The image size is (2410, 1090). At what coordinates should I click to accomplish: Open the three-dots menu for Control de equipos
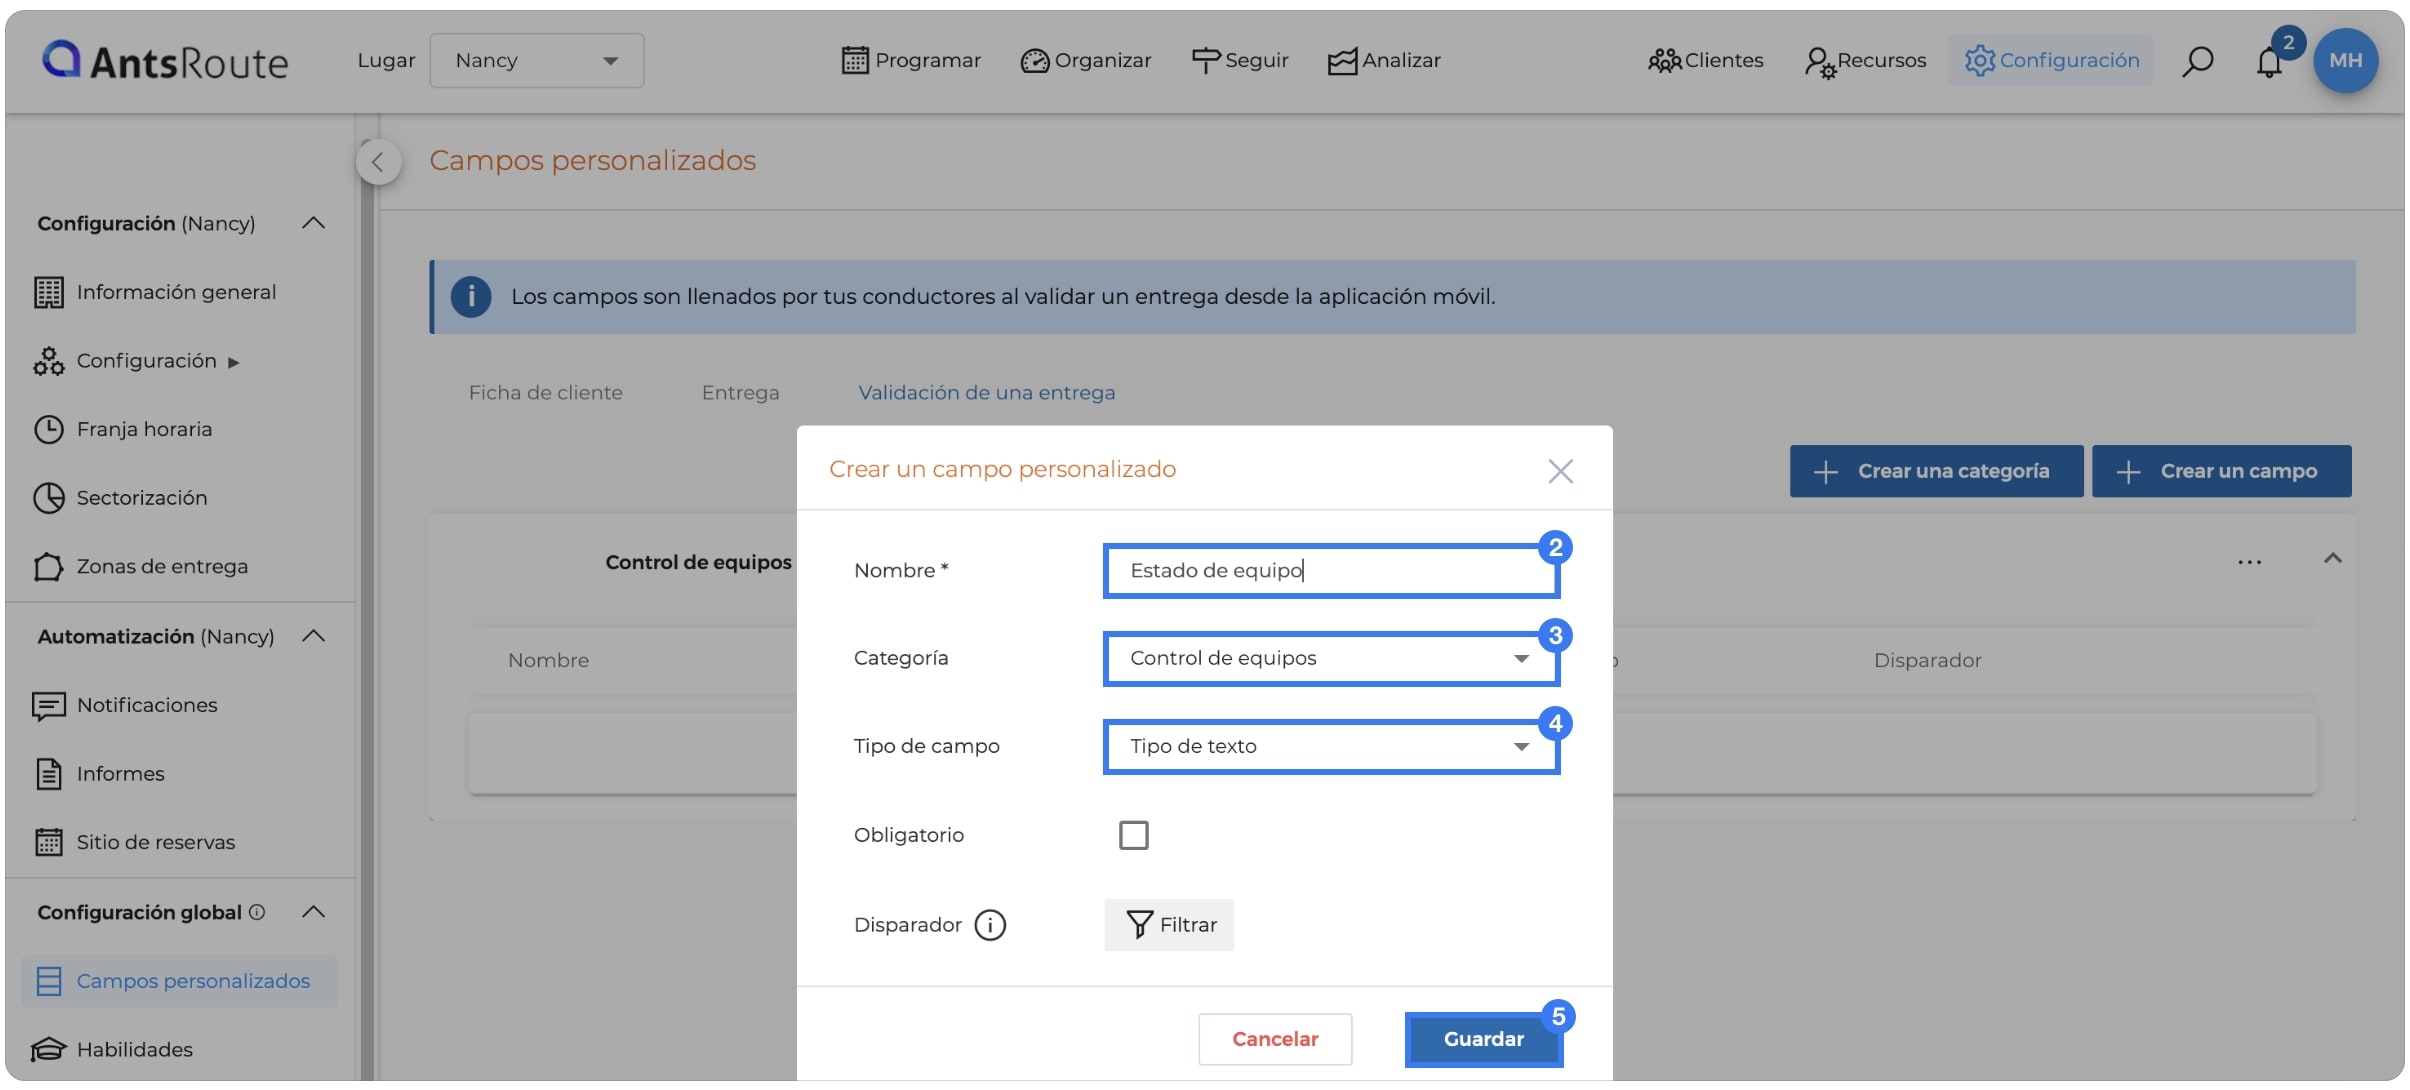click(x=2249, y=562)
